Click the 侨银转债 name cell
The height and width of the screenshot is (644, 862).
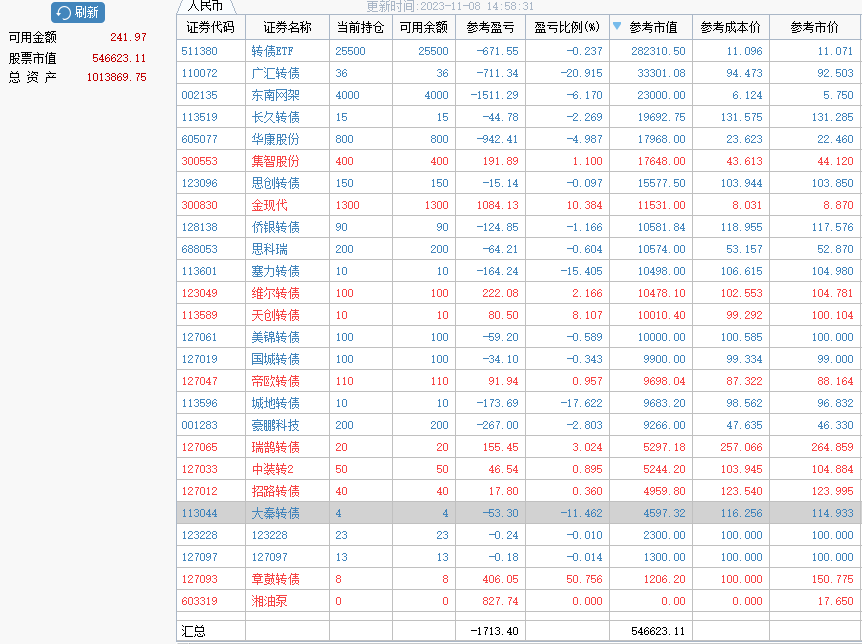(275, 227)
